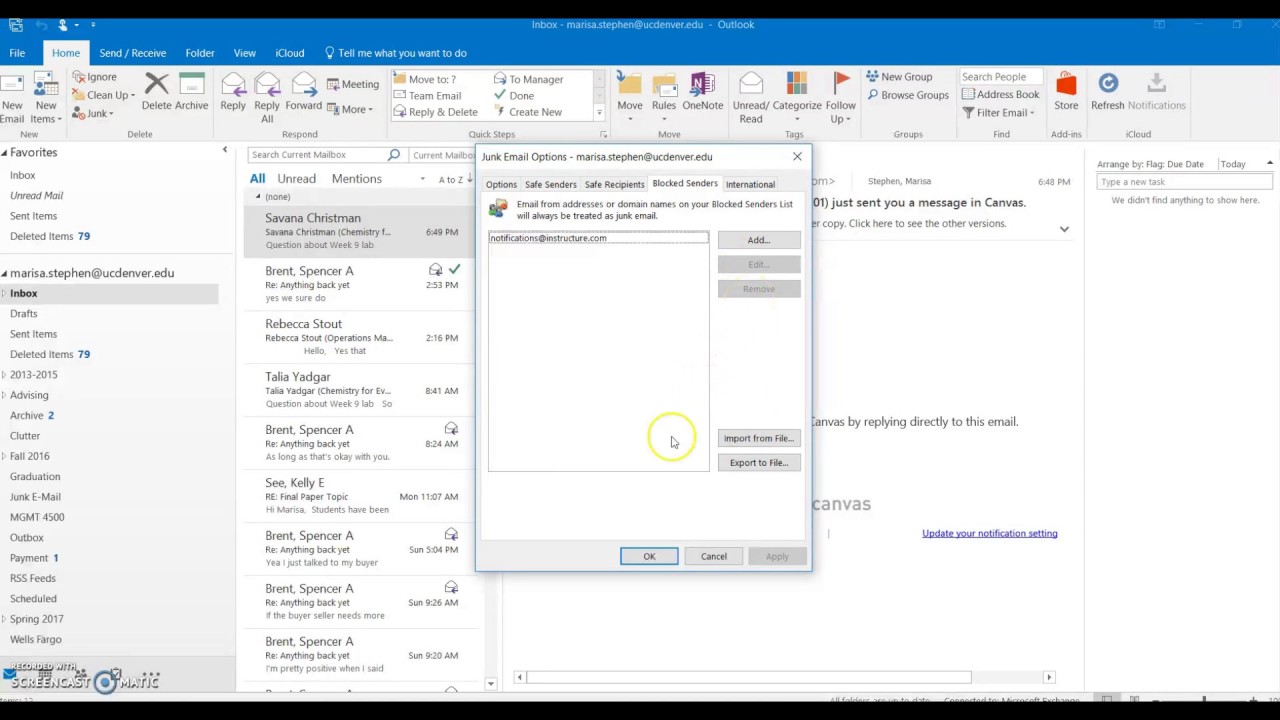Open the Clean Up dropdown
The image size is (1280, 720).
(103, 95)
